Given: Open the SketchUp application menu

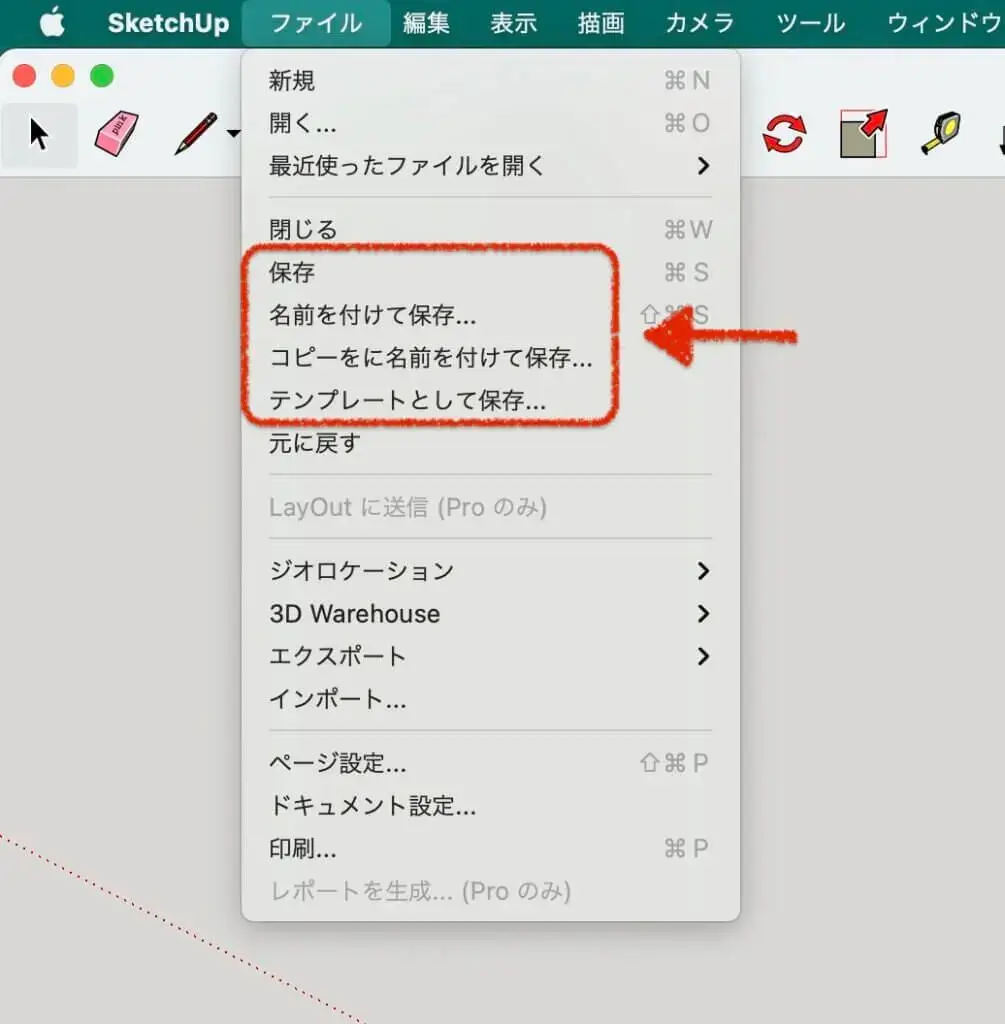Looking at the screenshot, I should click(168, 23).
